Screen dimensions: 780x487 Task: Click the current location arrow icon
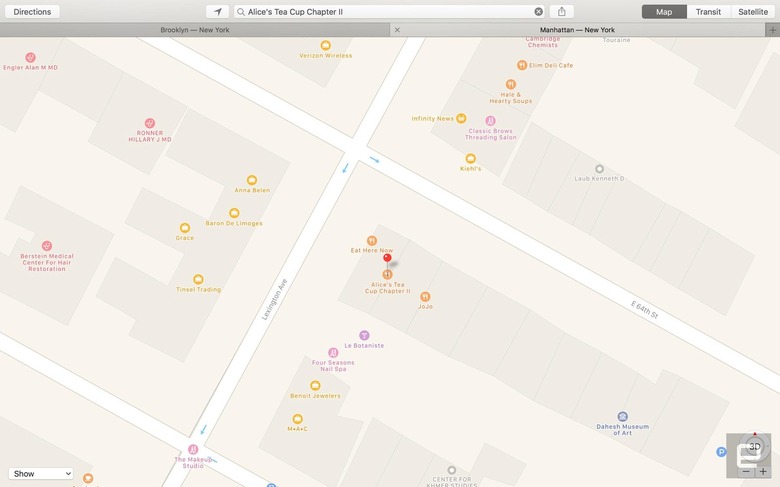217,11
